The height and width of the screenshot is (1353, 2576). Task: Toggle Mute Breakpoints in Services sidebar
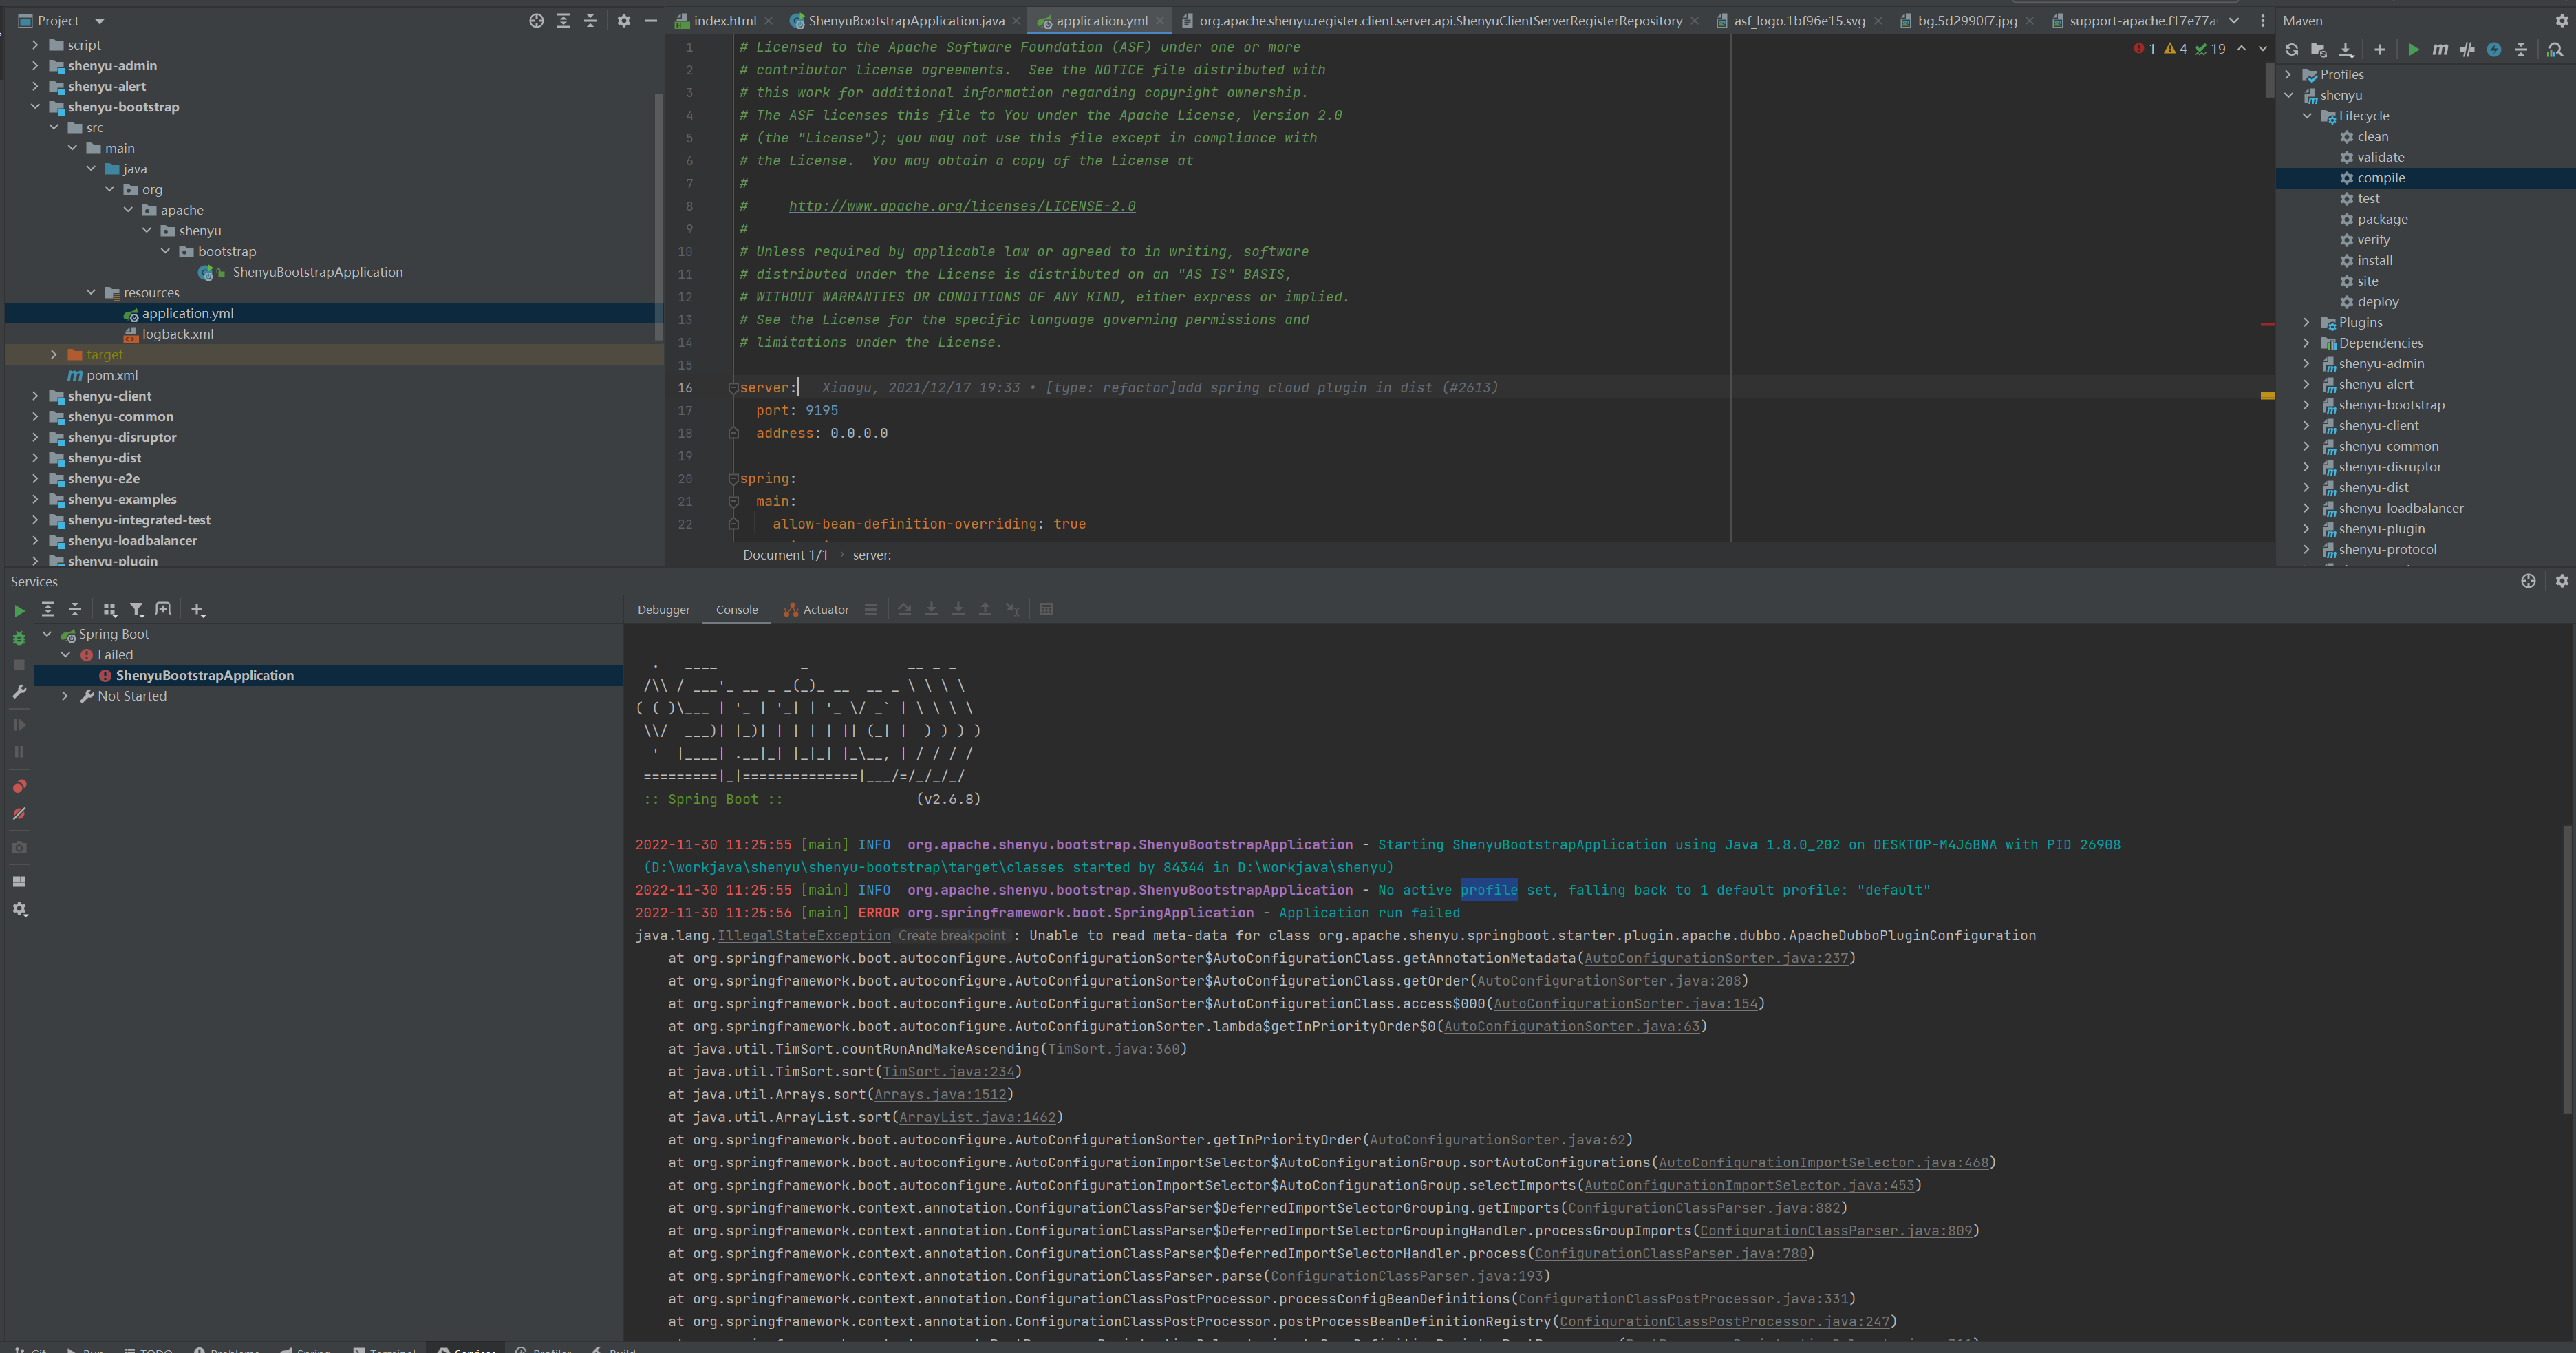tap(19, 814)
